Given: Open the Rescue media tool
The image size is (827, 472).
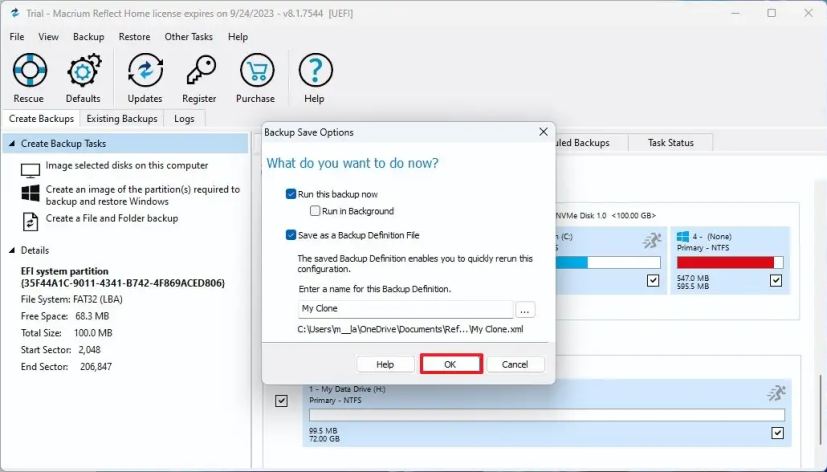Looking at the screenshot, I should 30,70.
